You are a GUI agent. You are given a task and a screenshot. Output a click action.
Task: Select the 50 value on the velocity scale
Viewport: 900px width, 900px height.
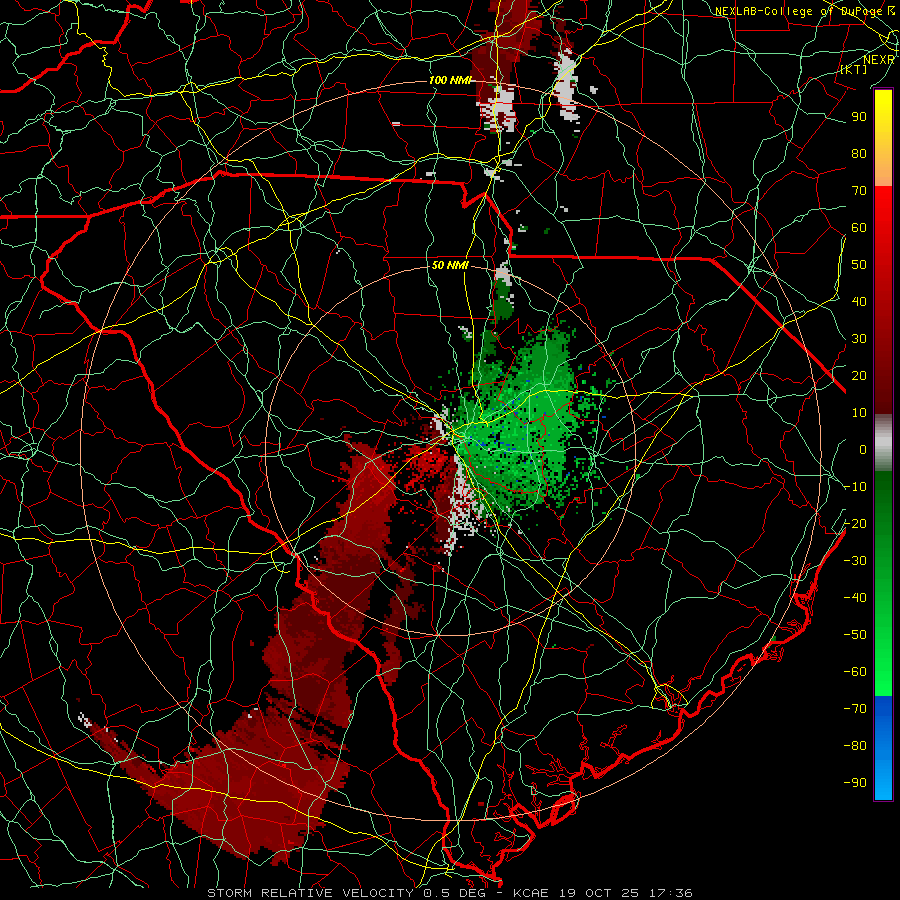859,265
